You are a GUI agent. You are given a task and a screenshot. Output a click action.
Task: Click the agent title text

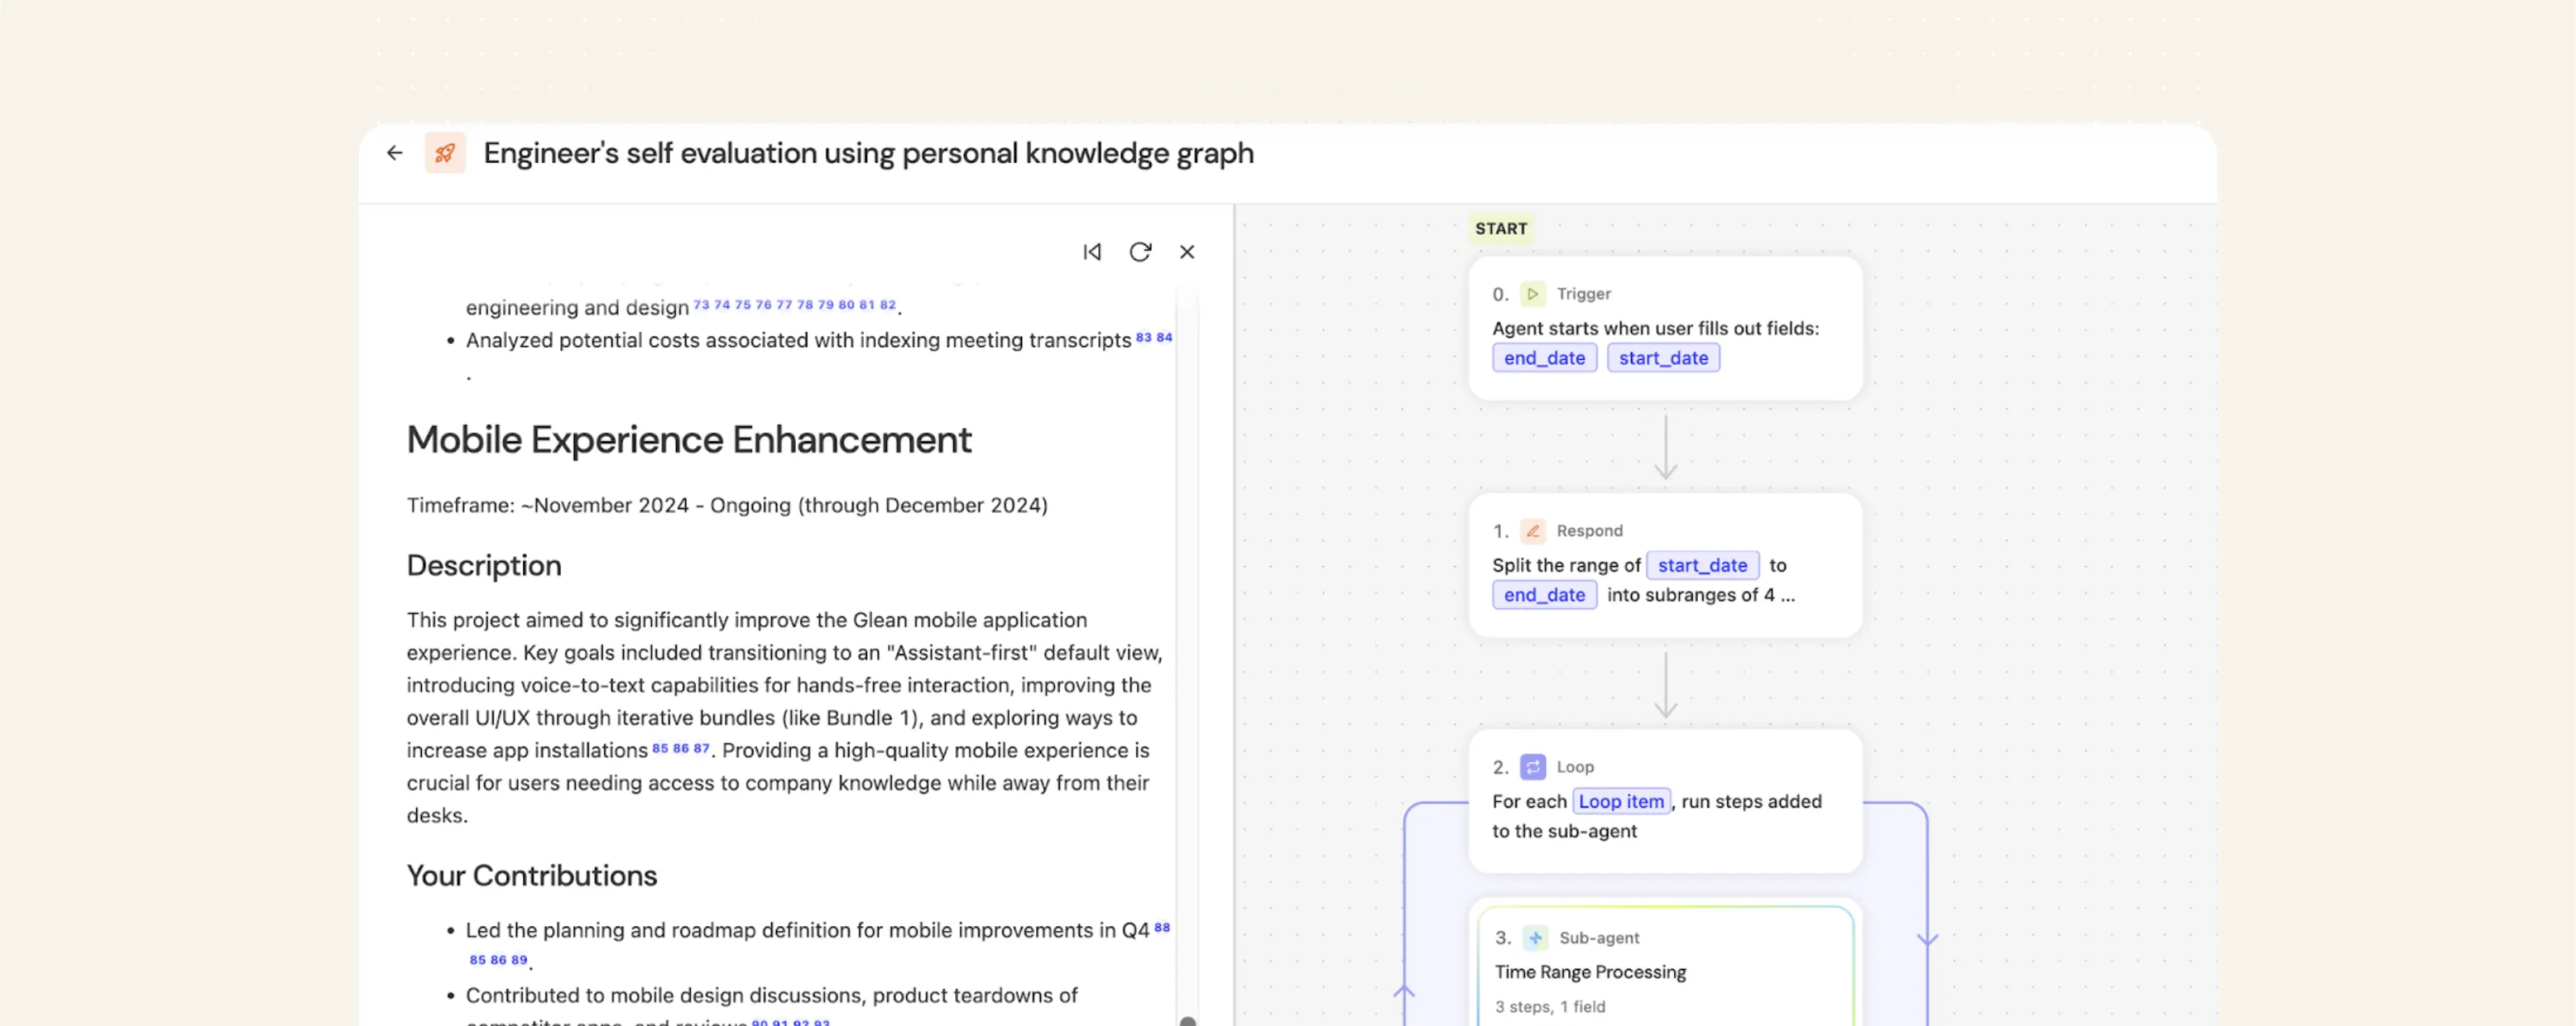868,153
